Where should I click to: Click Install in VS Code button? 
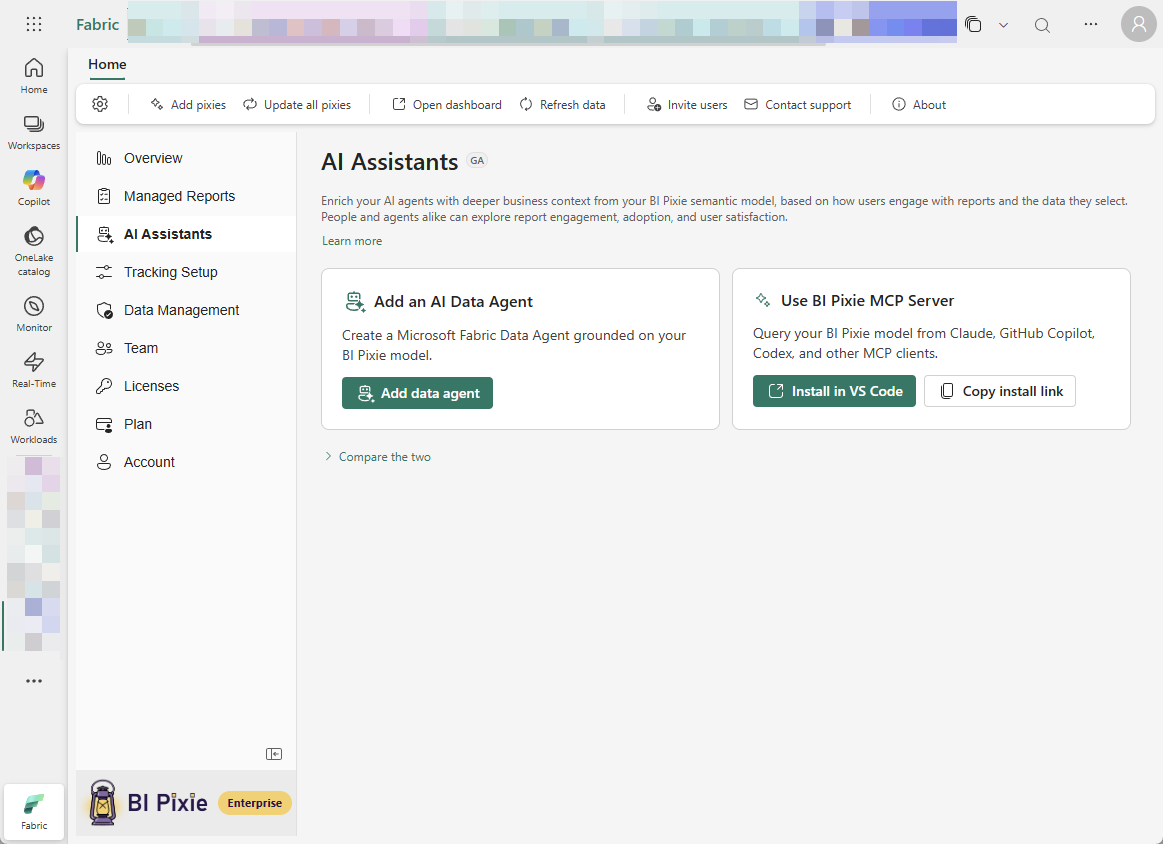pos(834,391)
